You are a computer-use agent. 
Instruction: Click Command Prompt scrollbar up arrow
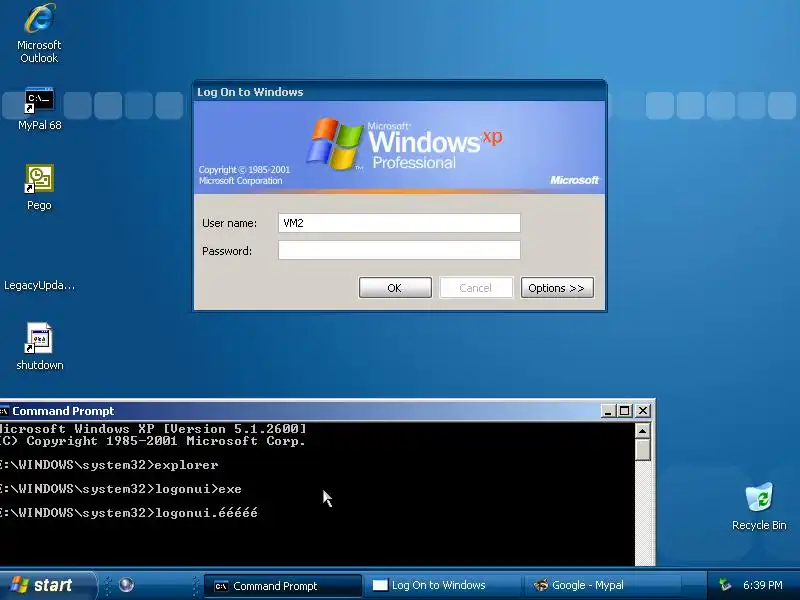pyautogui.click(x=642, y=431)
